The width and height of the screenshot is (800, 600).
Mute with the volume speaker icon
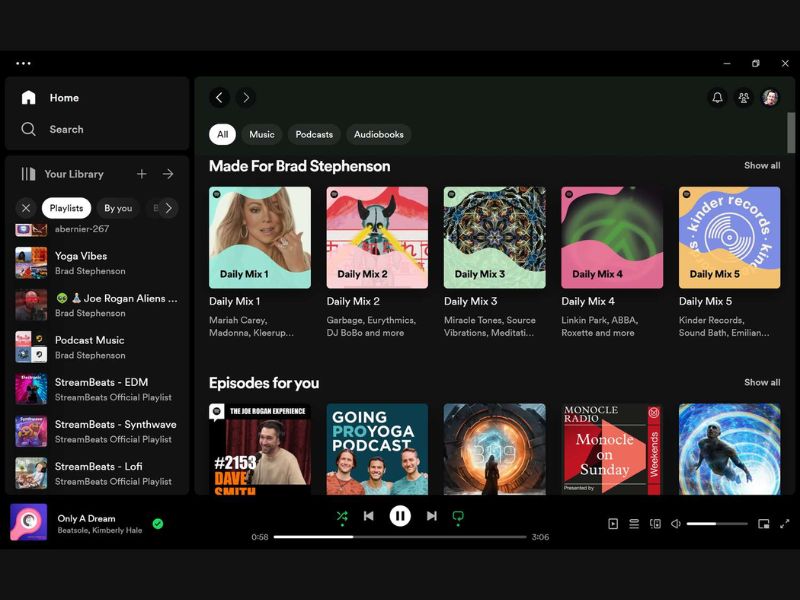tap(676, 524)
